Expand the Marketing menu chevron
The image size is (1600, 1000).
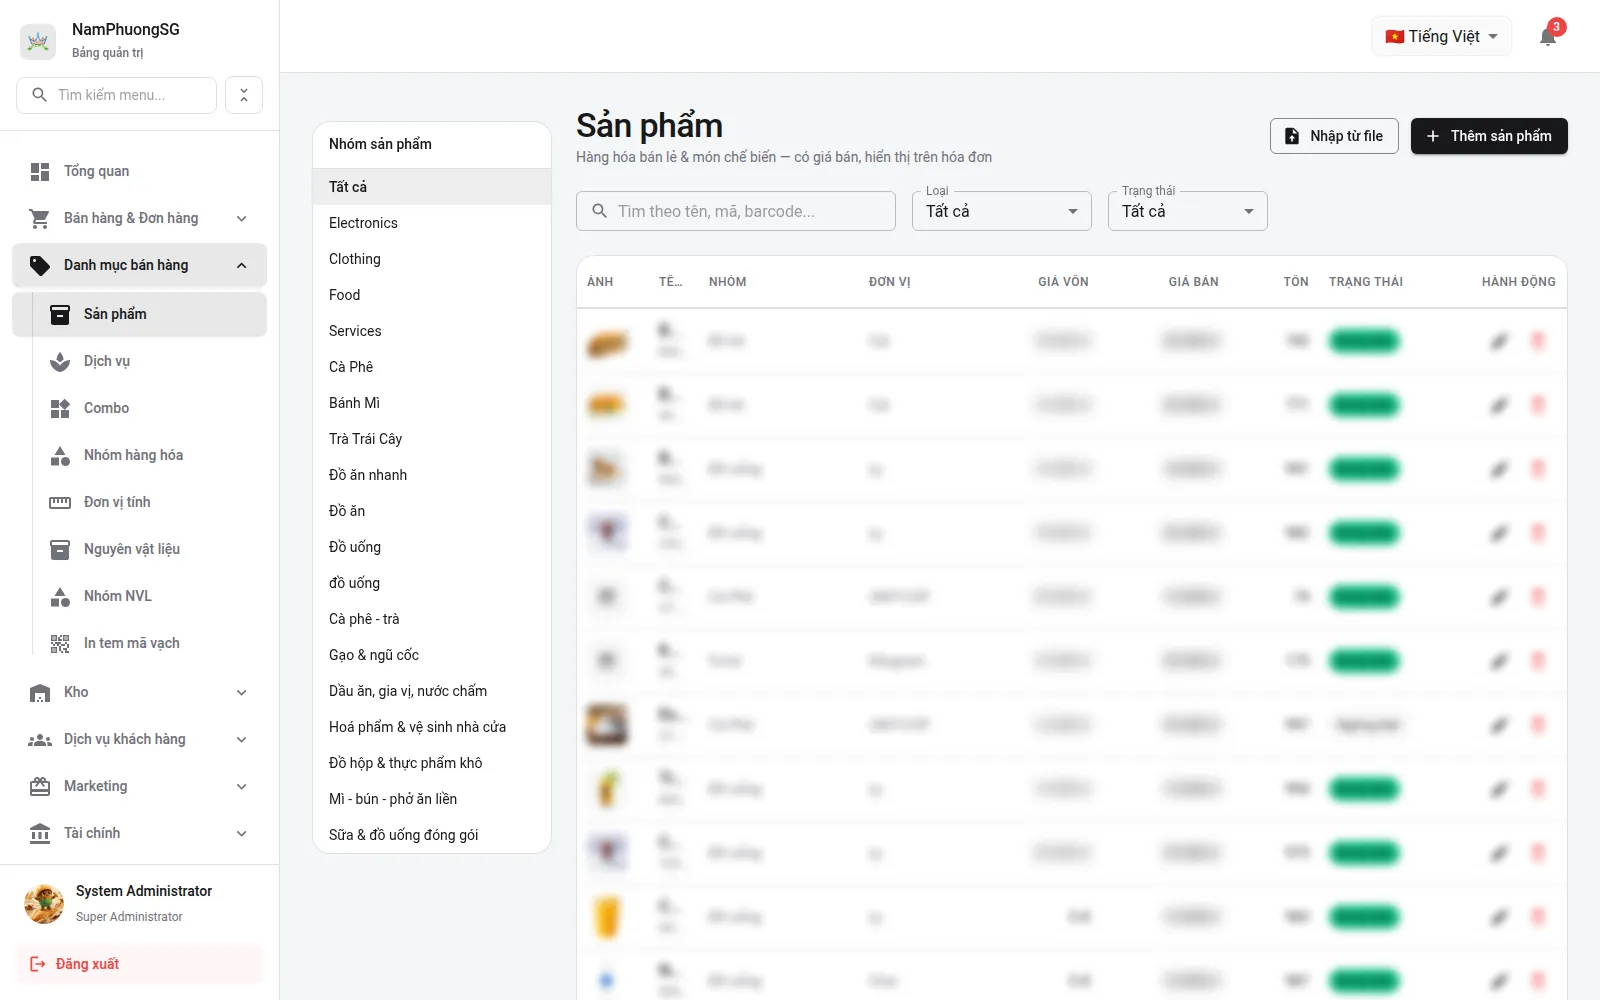pyautogui.click(x=242, y=787)
